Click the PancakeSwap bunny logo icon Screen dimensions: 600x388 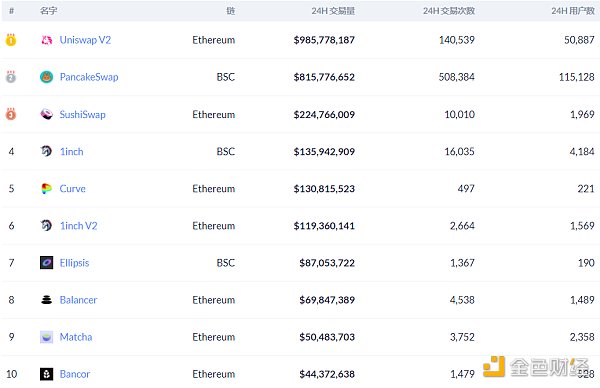(47, 77)
